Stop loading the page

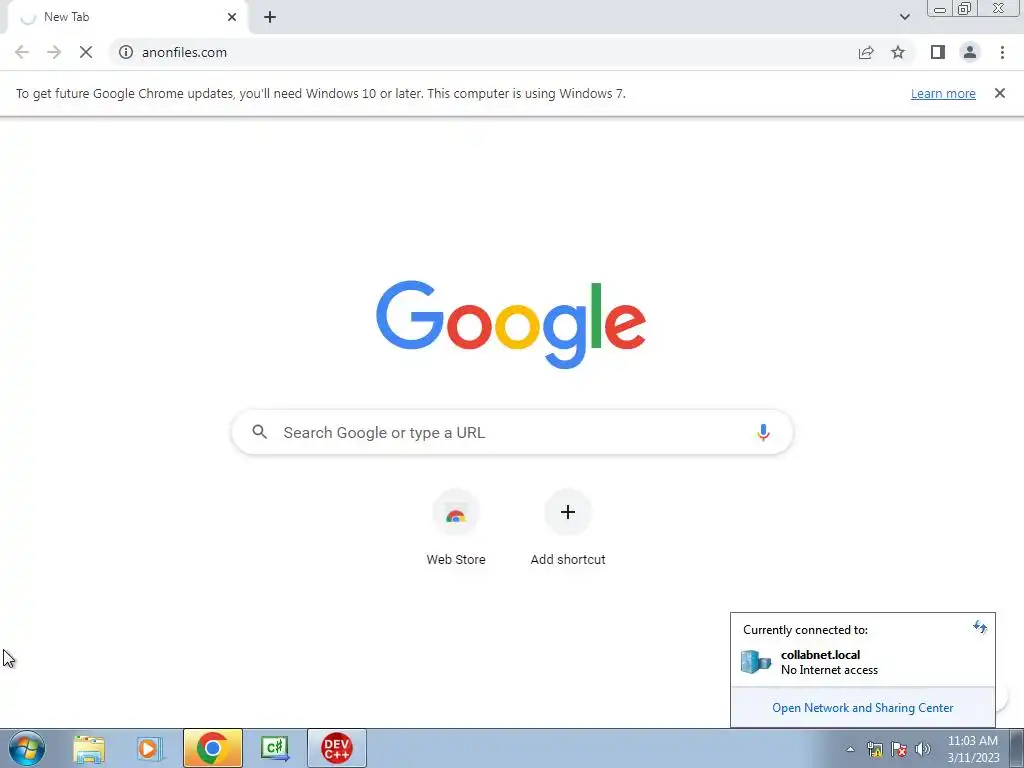coord(86,52)
